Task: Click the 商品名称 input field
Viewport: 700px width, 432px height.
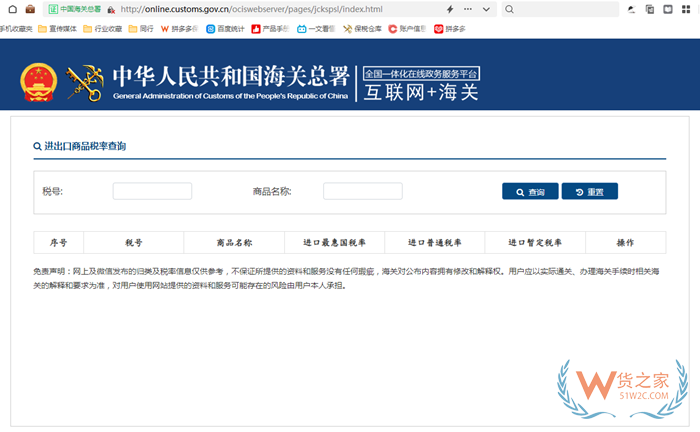Action: click(x=362, y=191)
